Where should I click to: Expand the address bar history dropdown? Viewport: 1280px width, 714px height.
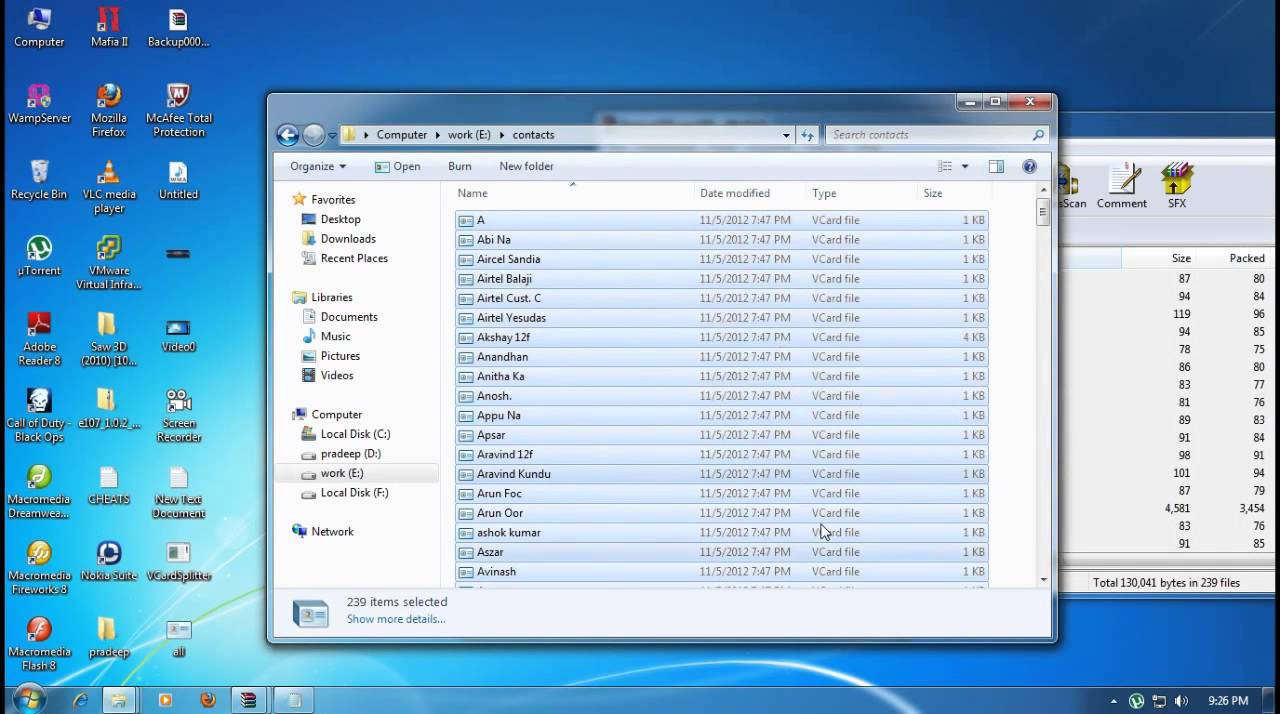[786, 135]
